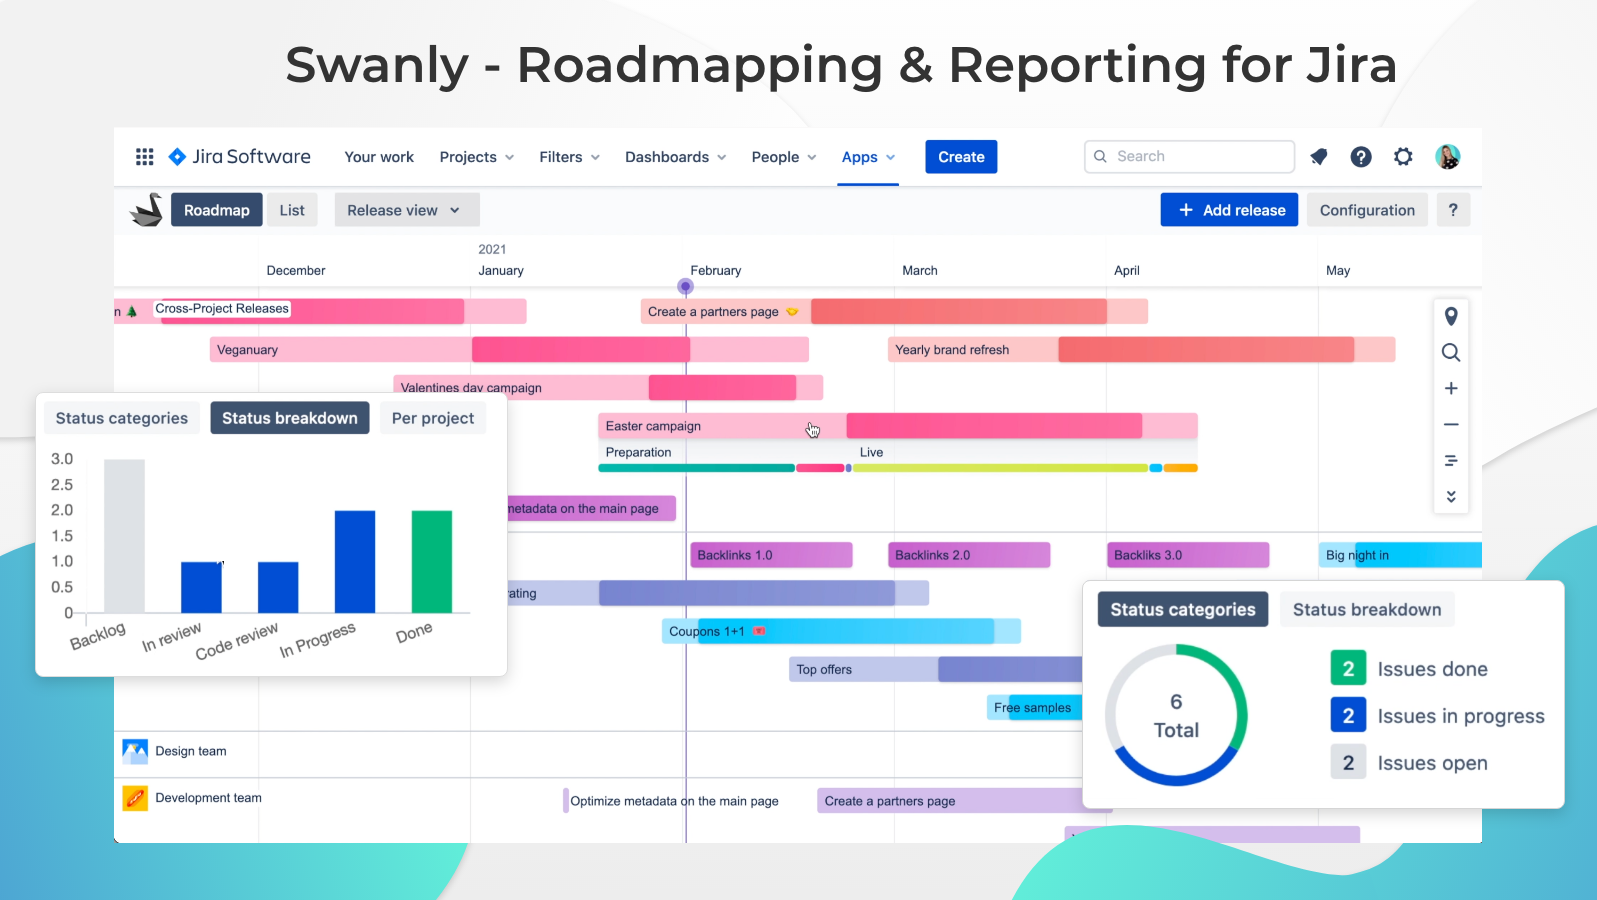Open Jira settings gear
The width and height of the screenshot is (1597, 900).
1403,157
